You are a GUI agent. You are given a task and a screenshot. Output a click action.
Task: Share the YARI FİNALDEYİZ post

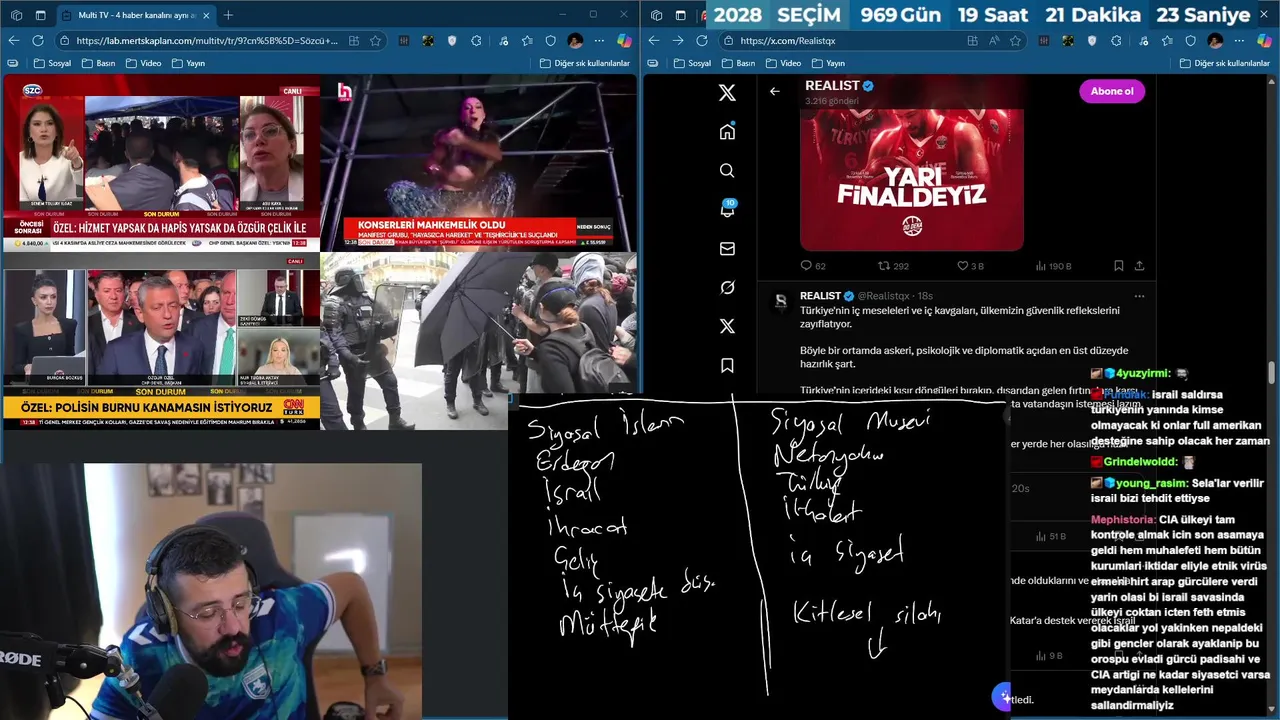coord(1139,266)
